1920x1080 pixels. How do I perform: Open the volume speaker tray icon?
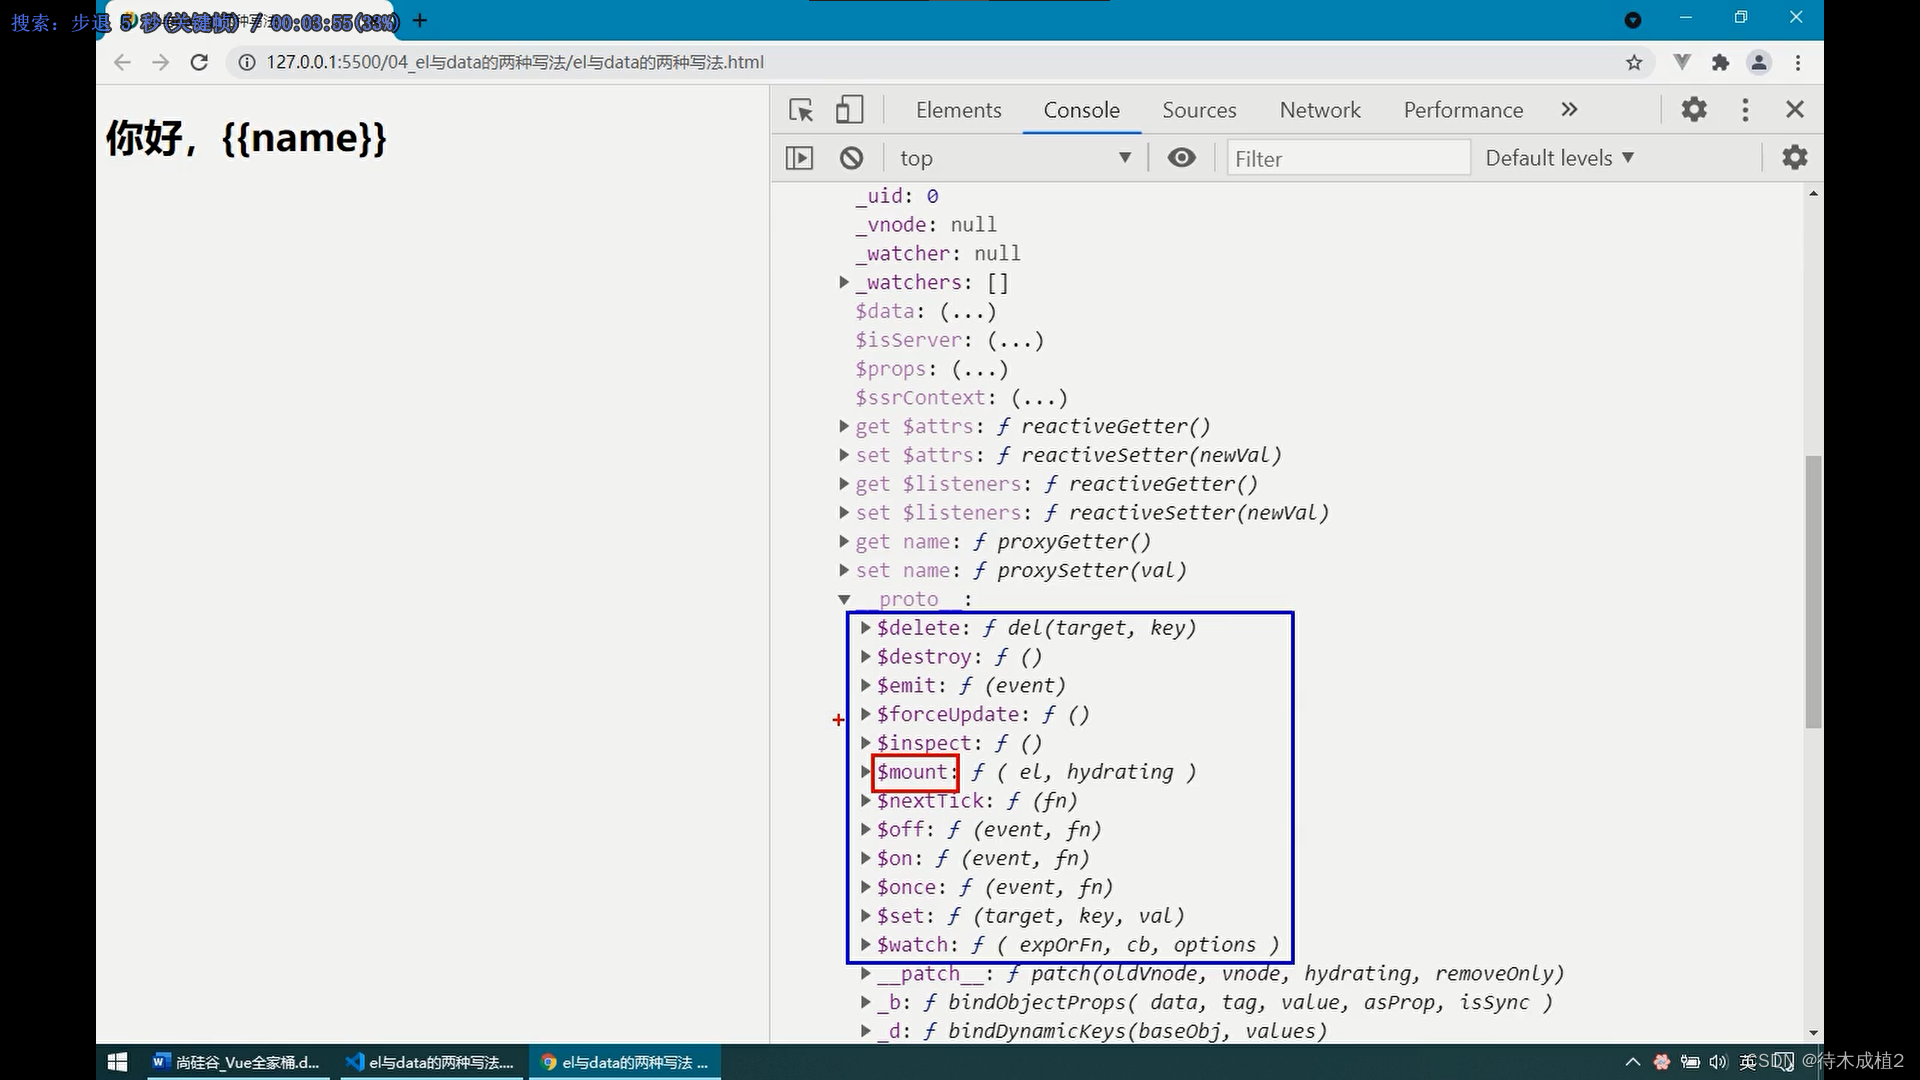[1718, 1062]
